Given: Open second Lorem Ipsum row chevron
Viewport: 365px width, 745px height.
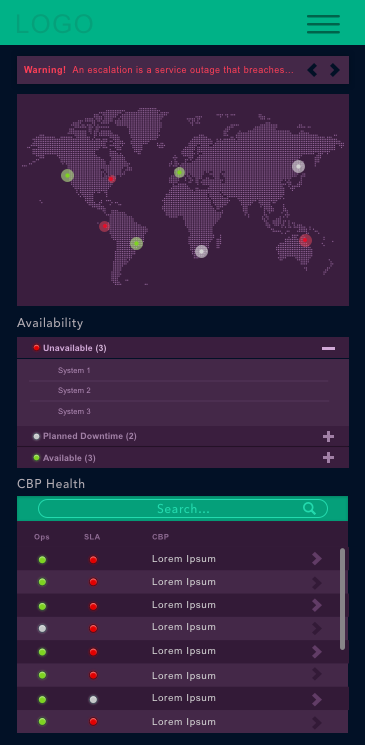Looking at the screenshot, I should pyautogui.click(x=317, y=583).
